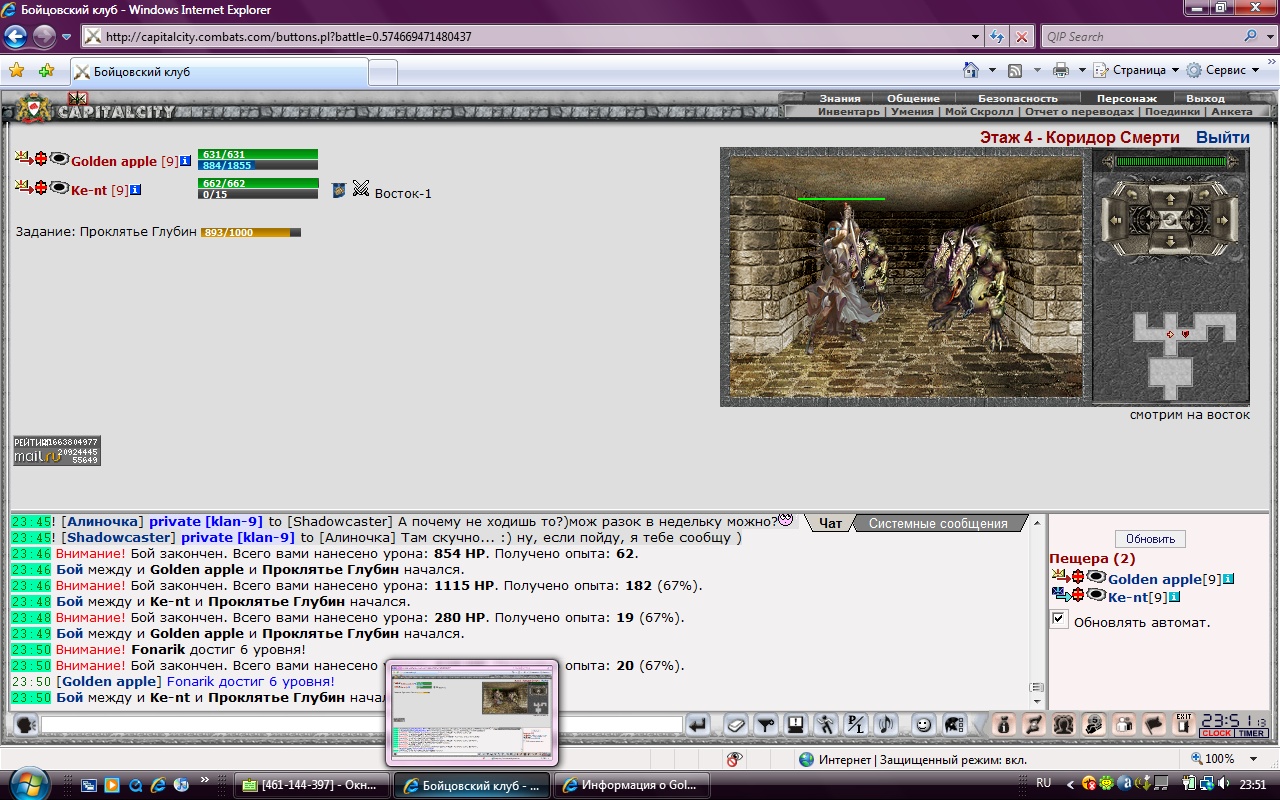Viewport: 1280px width, 800px height.
Task: Click the P/L transliteration icon
Action: click(x=856, y=725)
